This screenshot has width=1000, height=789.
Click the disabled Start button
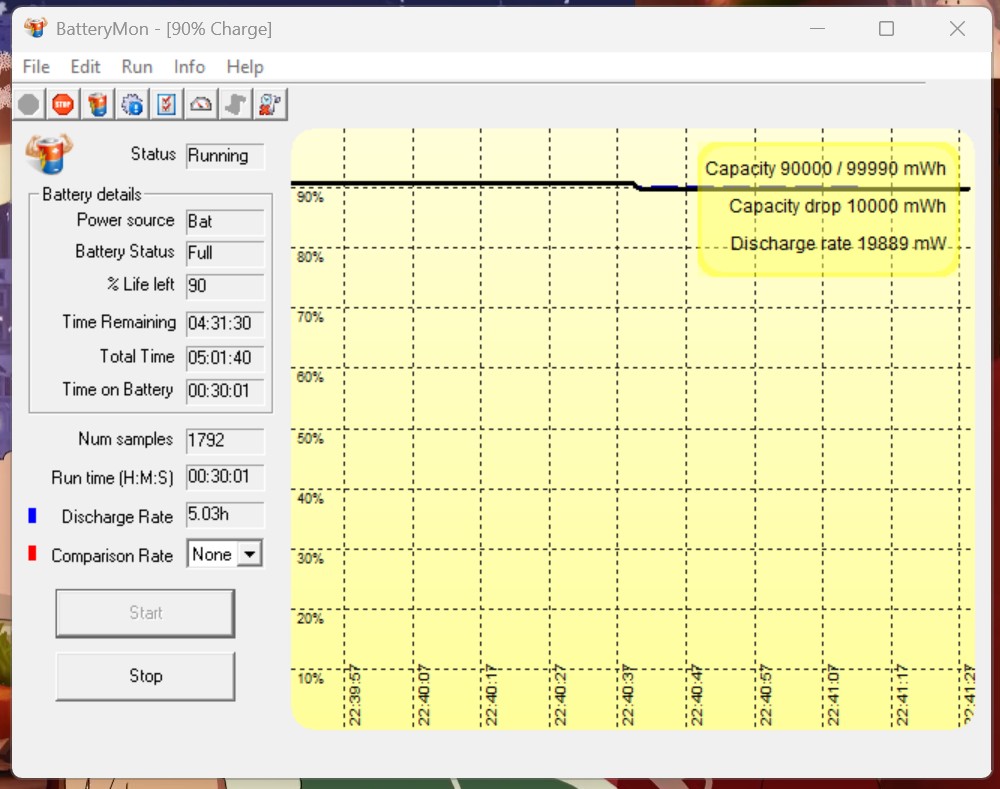click(145, 612)
